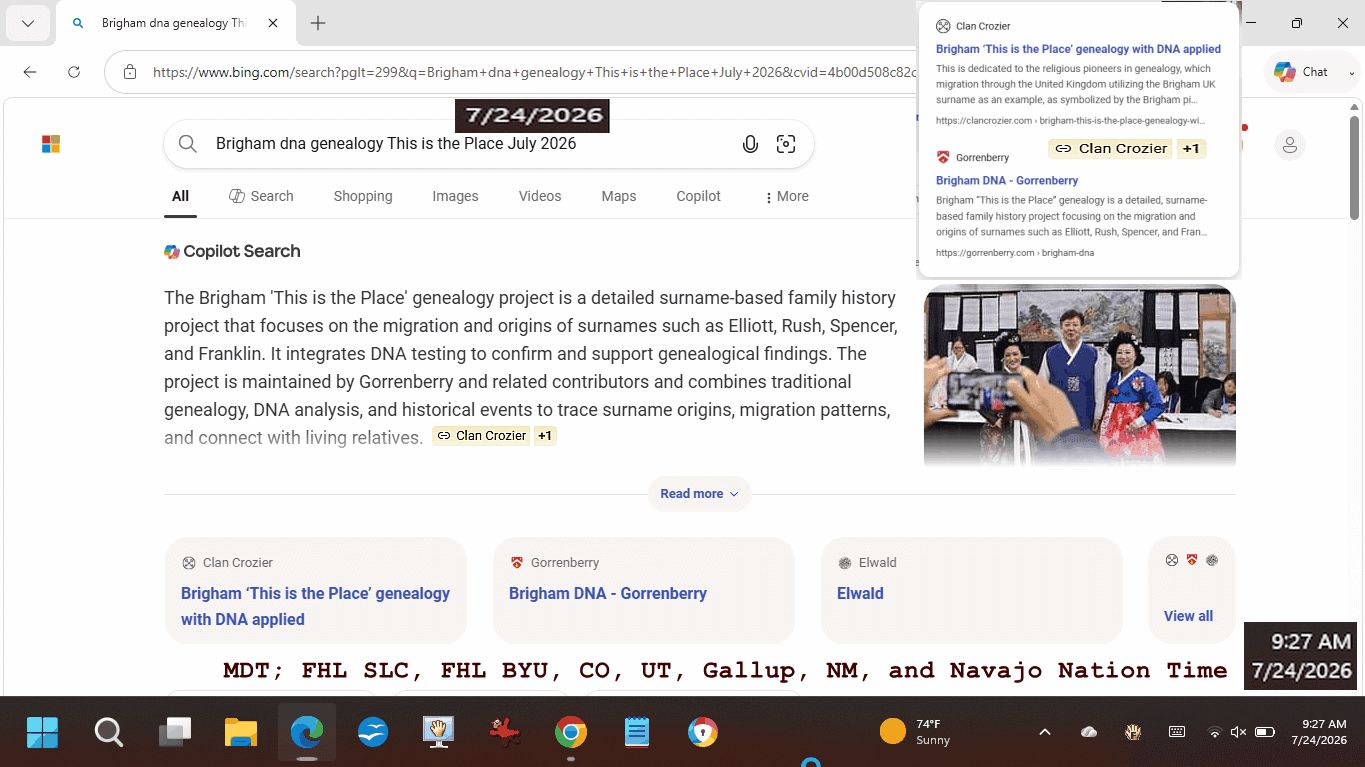
Task: Expand the answer with Read more
Action: 699,494
